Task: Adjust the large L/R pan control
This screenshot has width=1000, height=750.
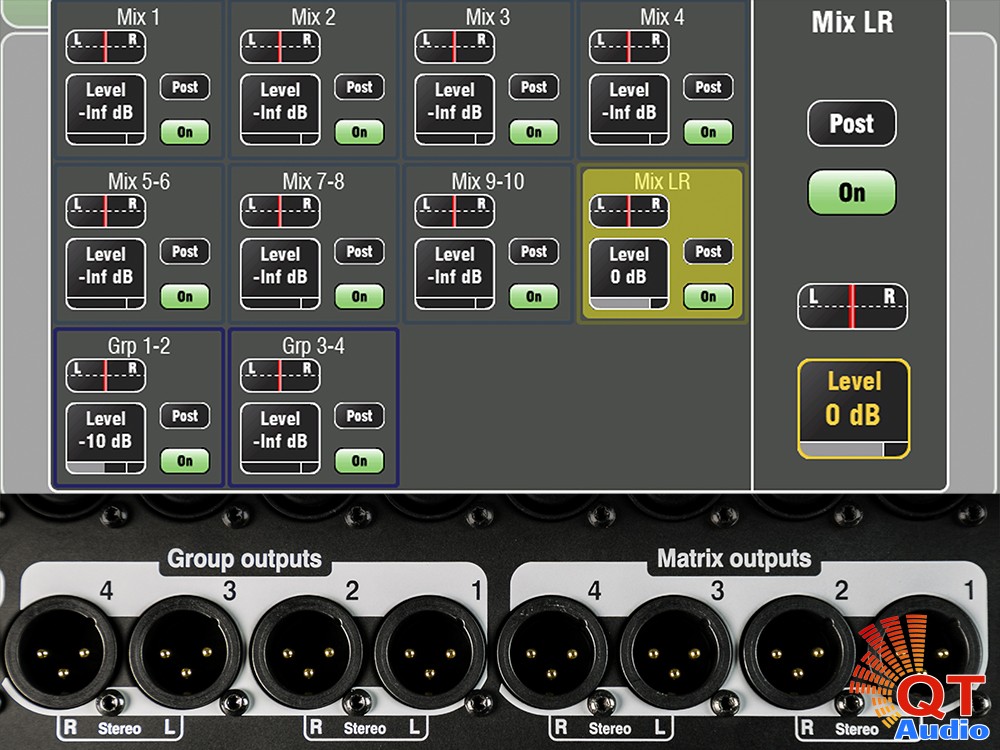Action: pyautogui.click(x=852, y=306)
